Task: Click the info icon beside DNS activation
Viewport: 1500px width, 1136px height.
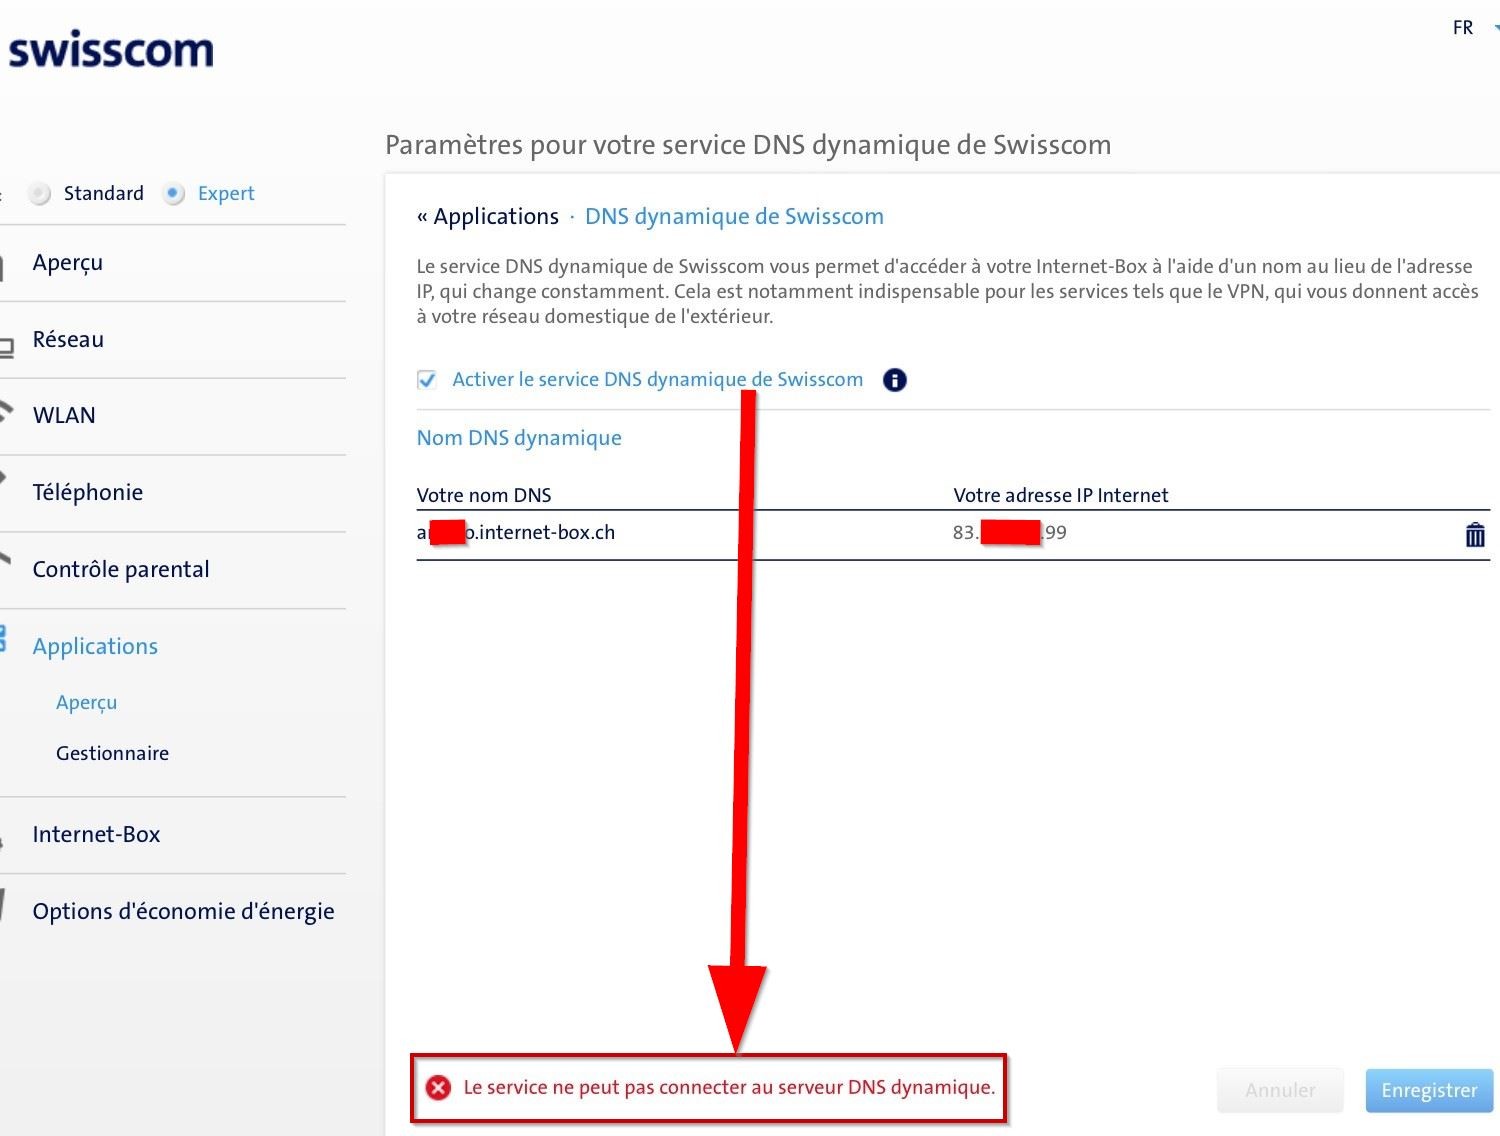Action: (x=894, y=380)
